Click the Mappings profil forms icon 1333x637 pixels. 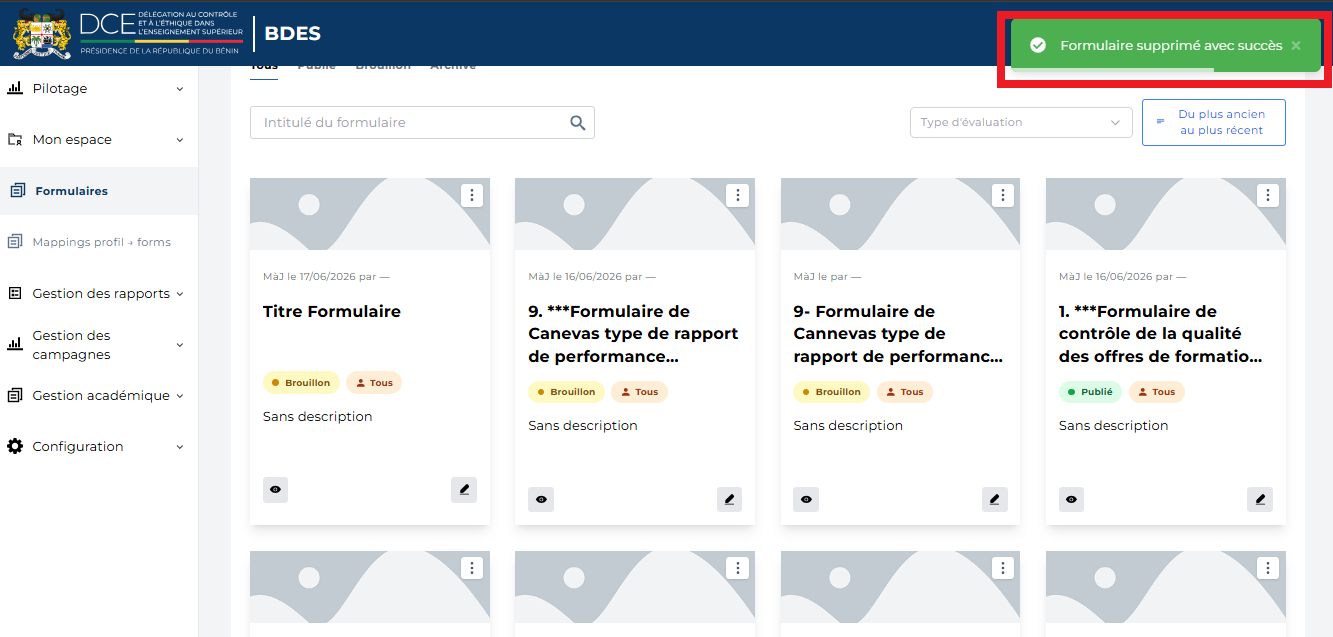pos(15,242)
